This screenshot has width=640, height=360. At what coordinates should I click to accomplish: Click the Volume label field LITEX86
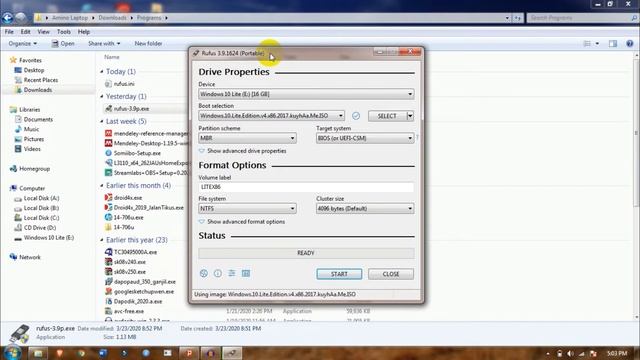(306, 187)
